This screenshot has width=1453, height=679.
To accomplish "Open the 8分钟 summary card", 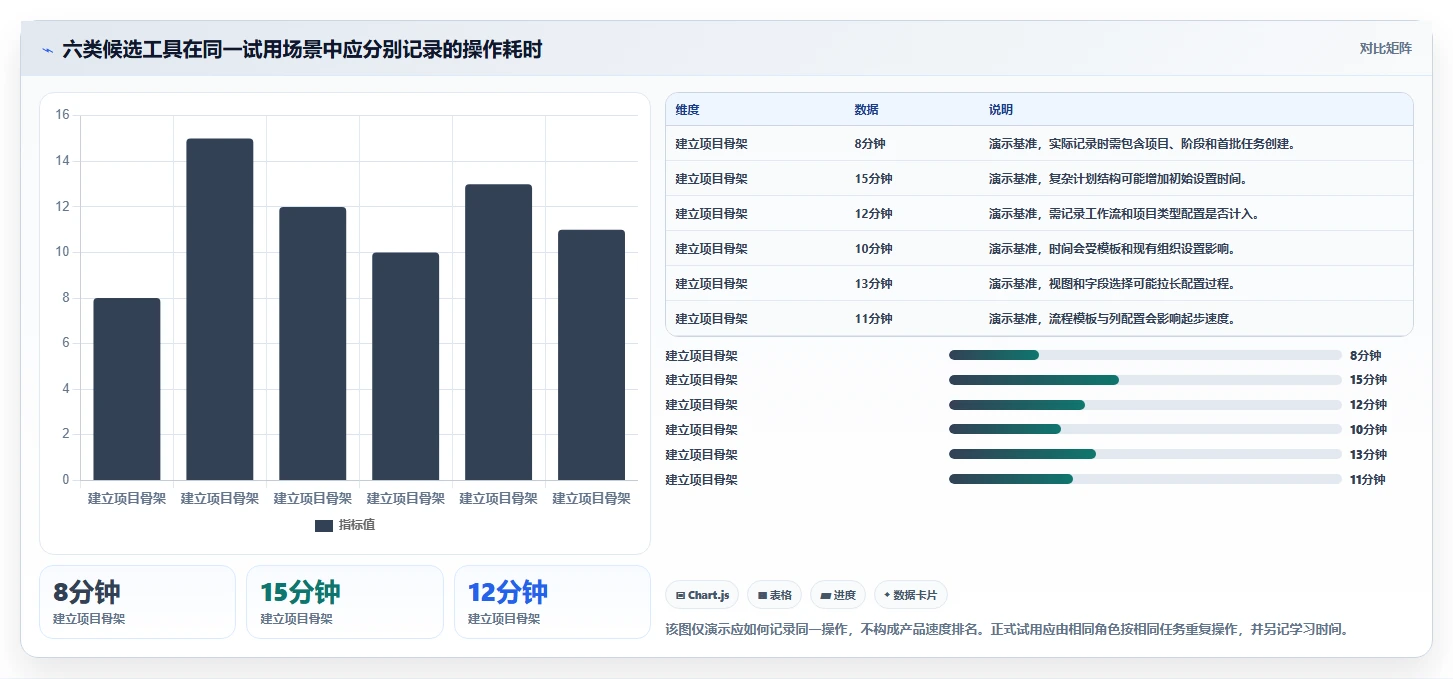I will coord(137,602).
